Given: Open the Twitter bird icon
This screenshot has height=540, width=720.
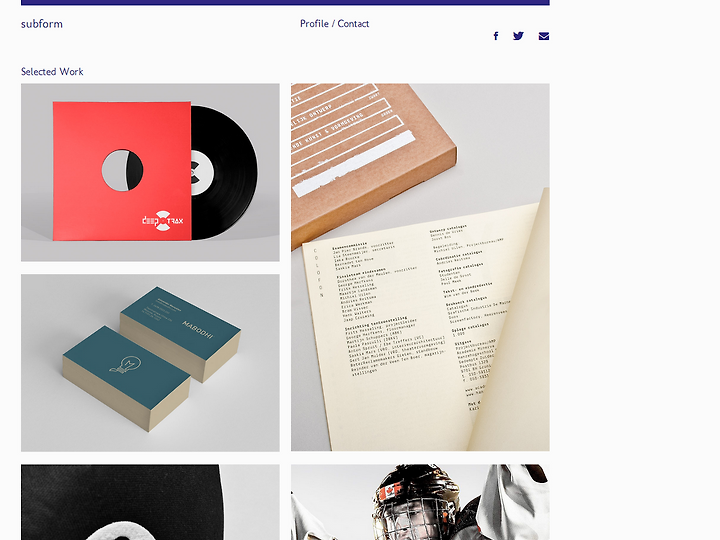Looking at the screenshot, I should click(x=518, y=36).
